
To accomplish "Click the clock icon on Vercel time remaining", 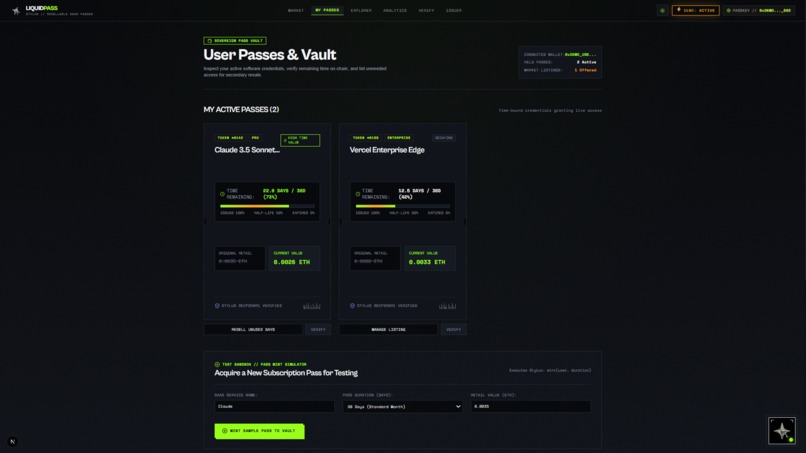I will pos(358,194).
